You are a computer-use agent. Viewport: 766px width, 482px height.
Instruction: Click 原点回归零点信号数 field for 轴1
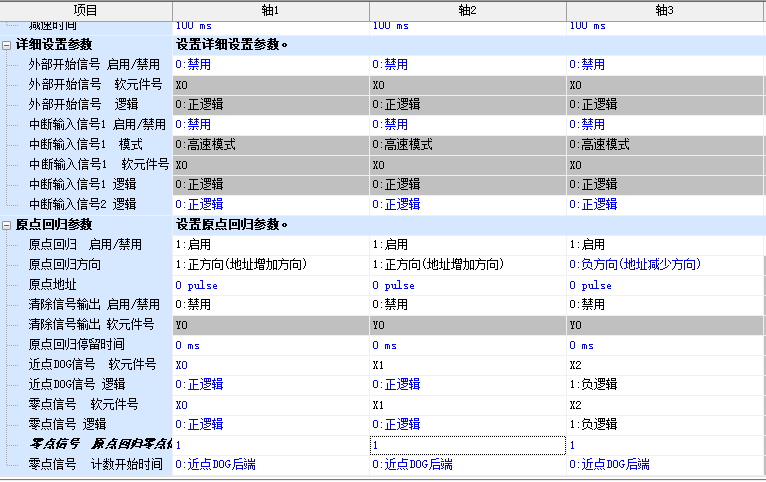click(x=271, y=445)
